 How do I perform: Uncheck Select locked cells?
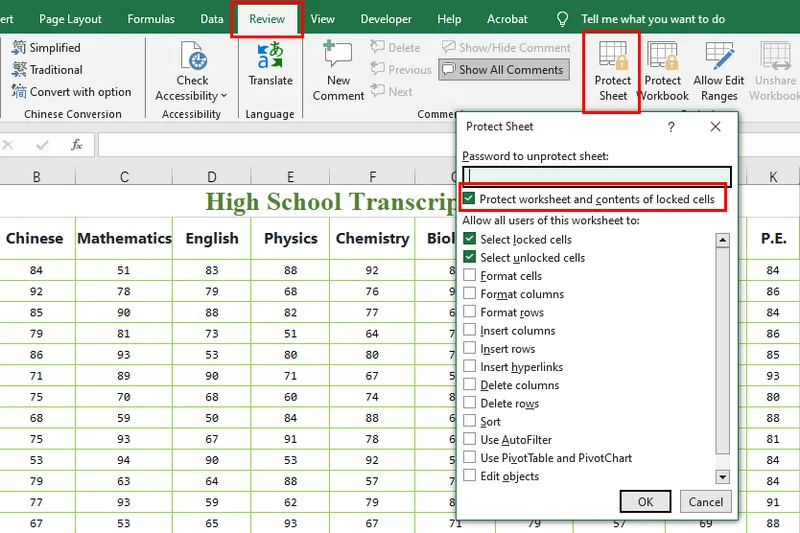click(x=469, y=239)
